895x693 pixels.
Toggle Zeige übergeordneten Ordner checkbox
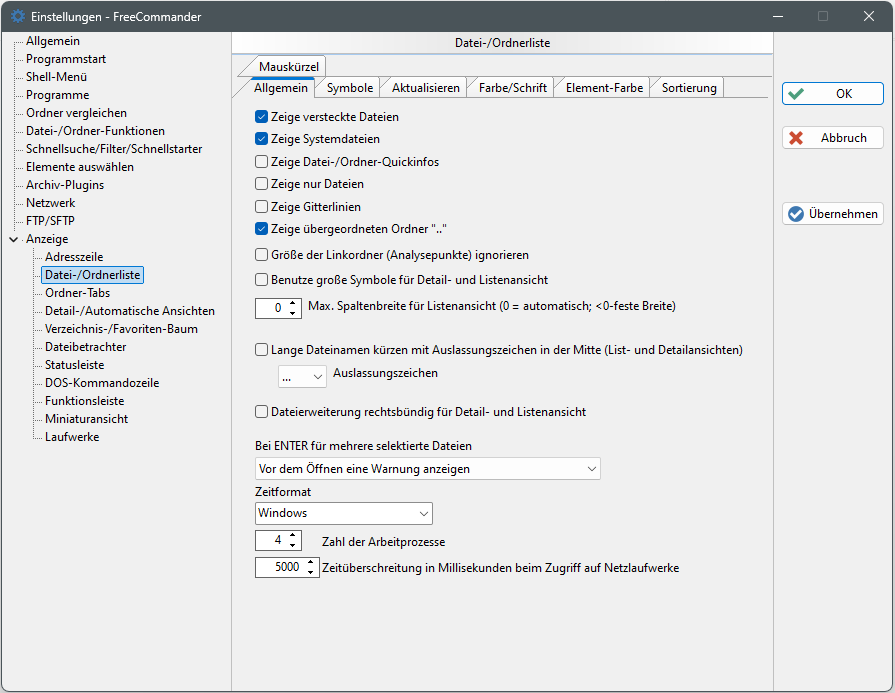point(261,229)
